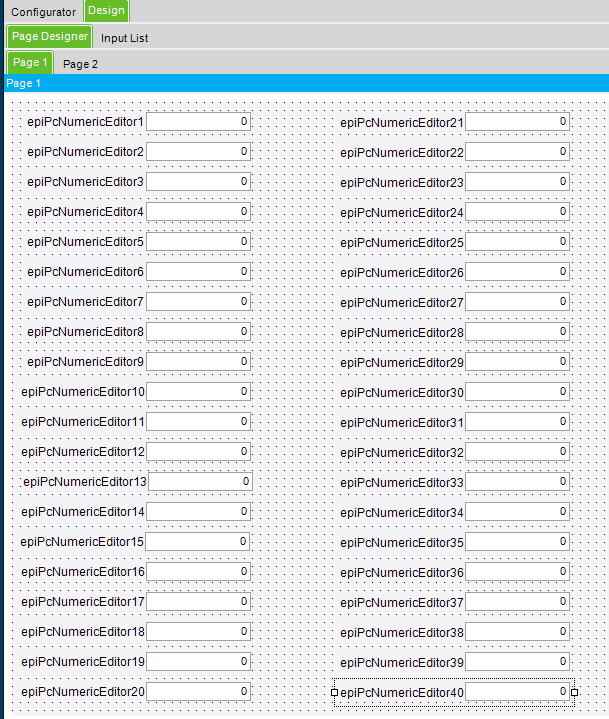Focus the epiPcNumericEditor8 value box
Image resolution: width=609 pixels, height=719 pixels.
click(199, 332)
